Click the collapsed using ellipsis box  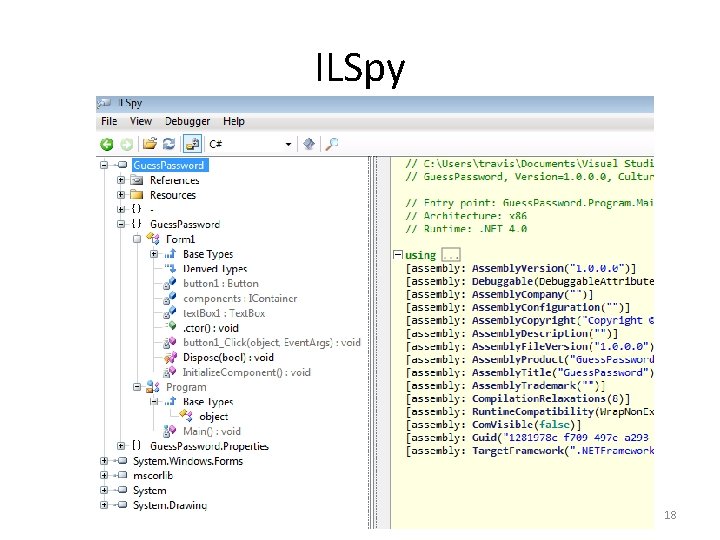tap(450, 254)
